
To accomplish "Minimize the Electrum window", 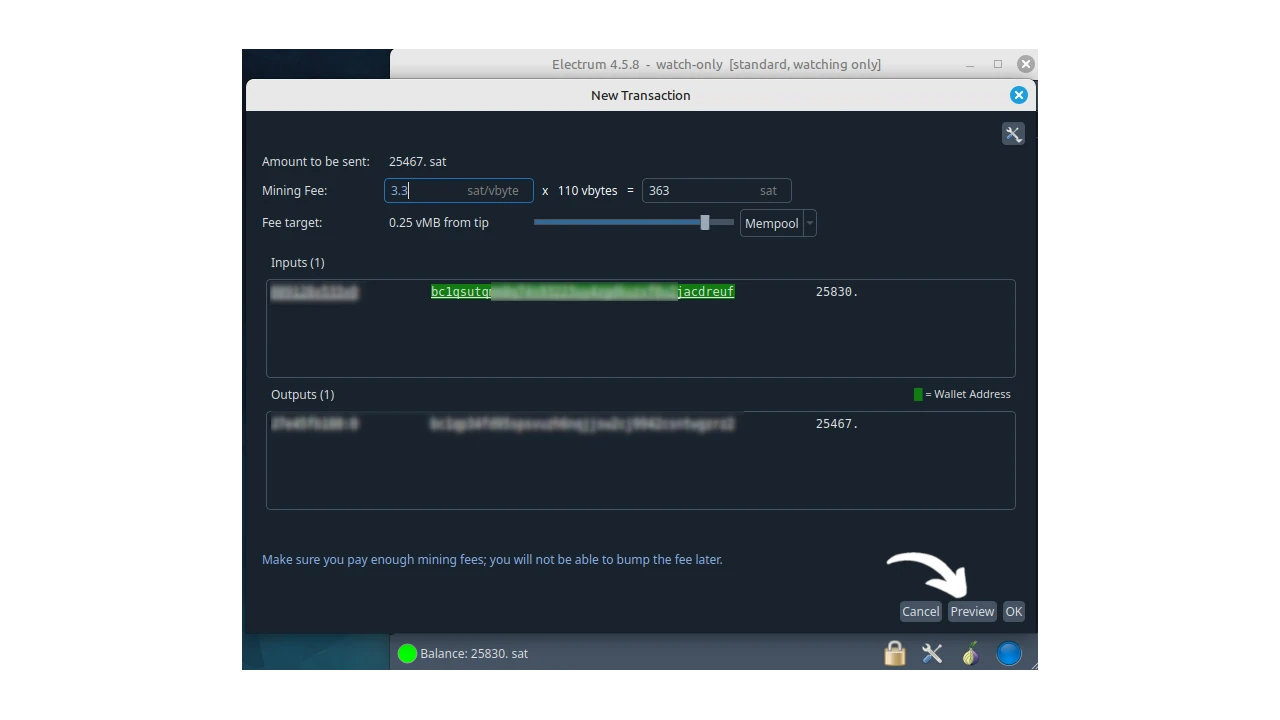I will [x=969, y=64].
